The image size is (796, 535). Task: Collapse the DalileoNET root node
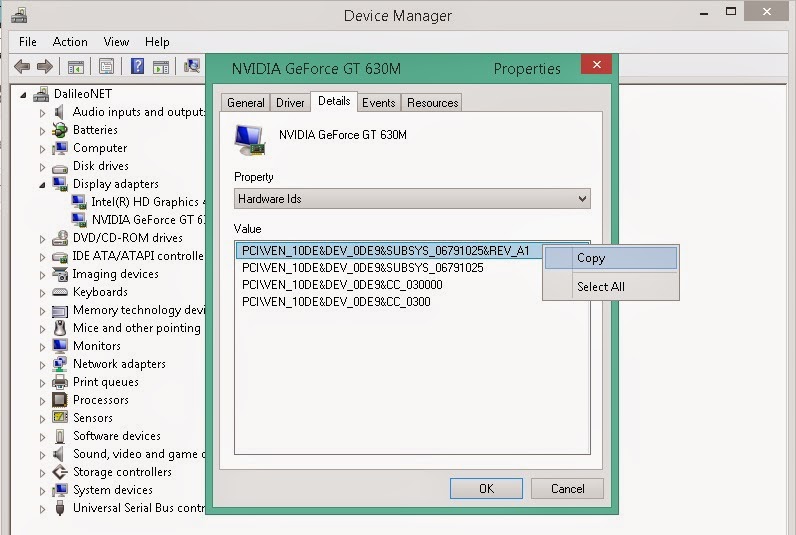(x=23, y=95)
